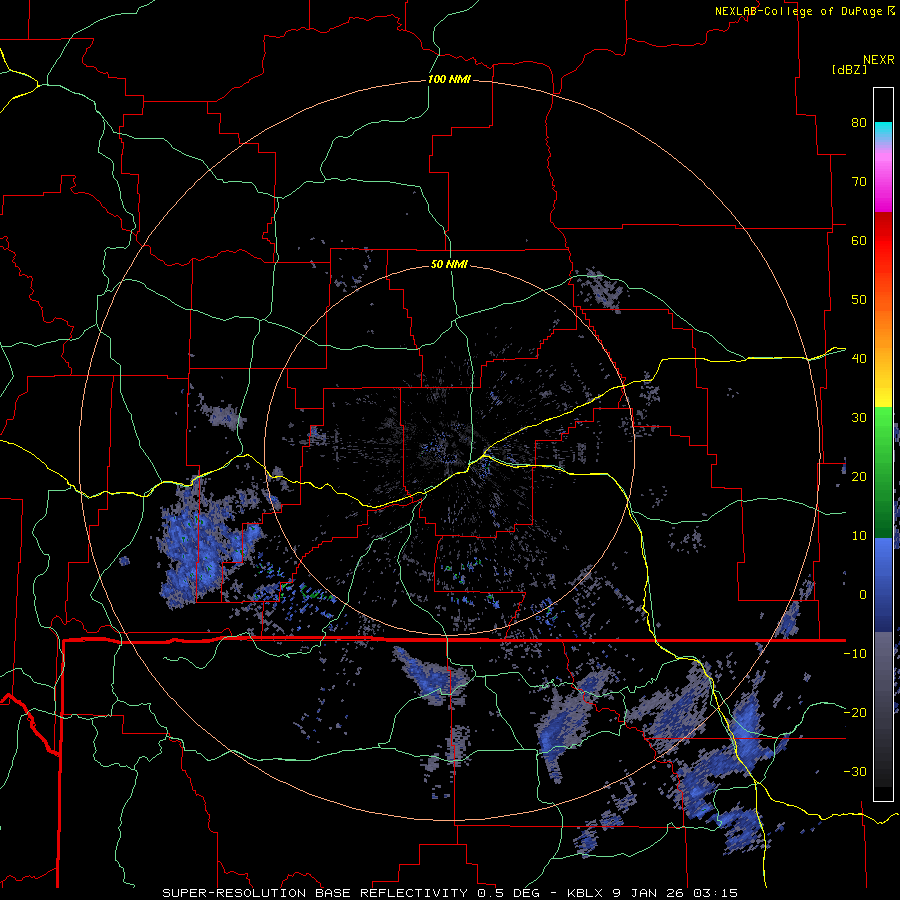
Task: Click the NEXR label above the legend
Action: pos(878,60)
